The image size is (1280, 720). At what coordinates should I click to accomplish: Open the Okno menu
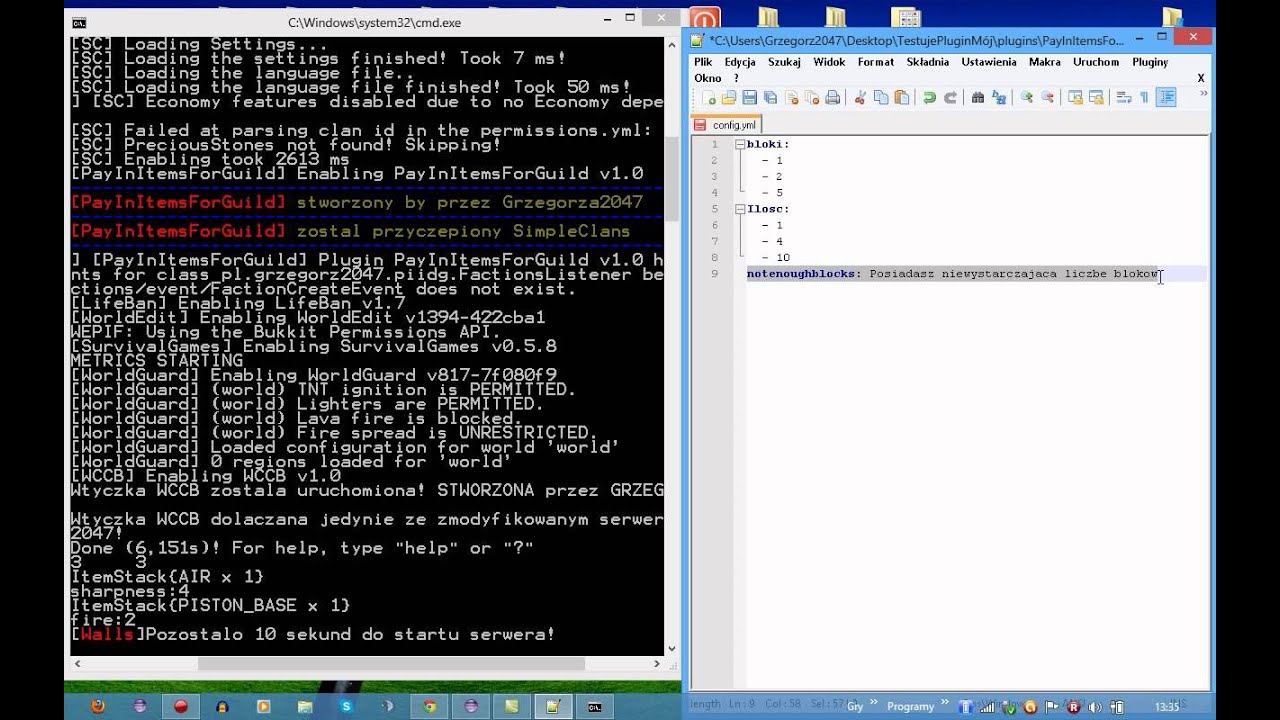[x=708, y=78]
